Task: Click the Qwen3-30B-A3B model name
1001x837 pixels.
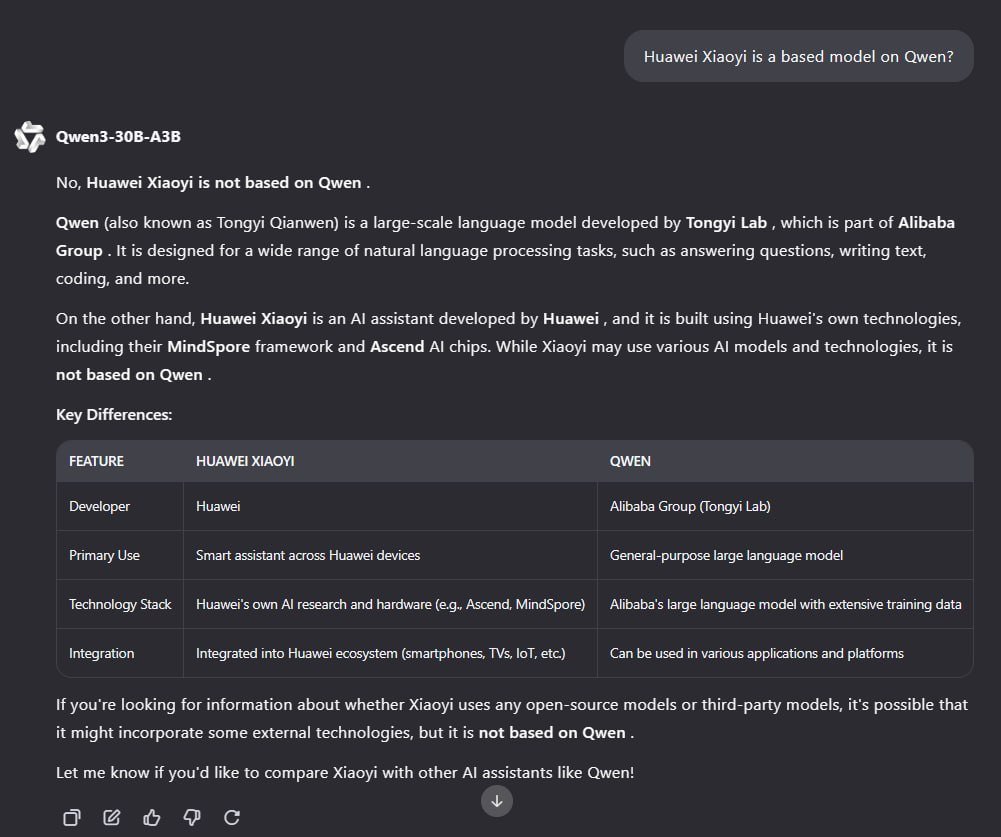Action: click(x=118, y=137)
